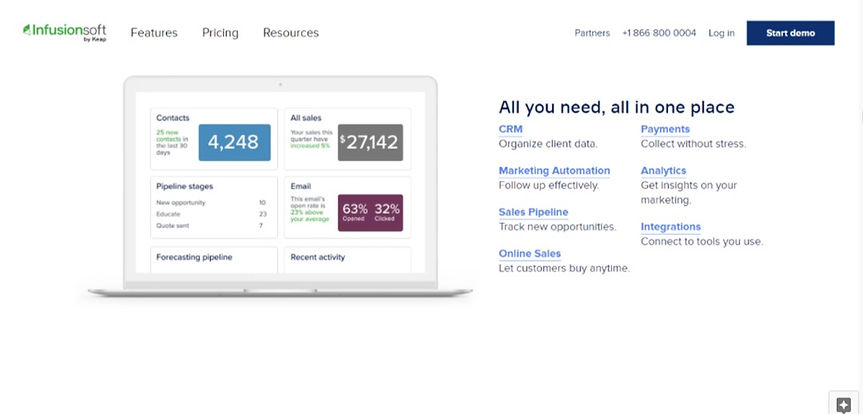Click the Start demo button
Image resolution: width=863 pixels, height=414 pixels.
tap(790, 33)
